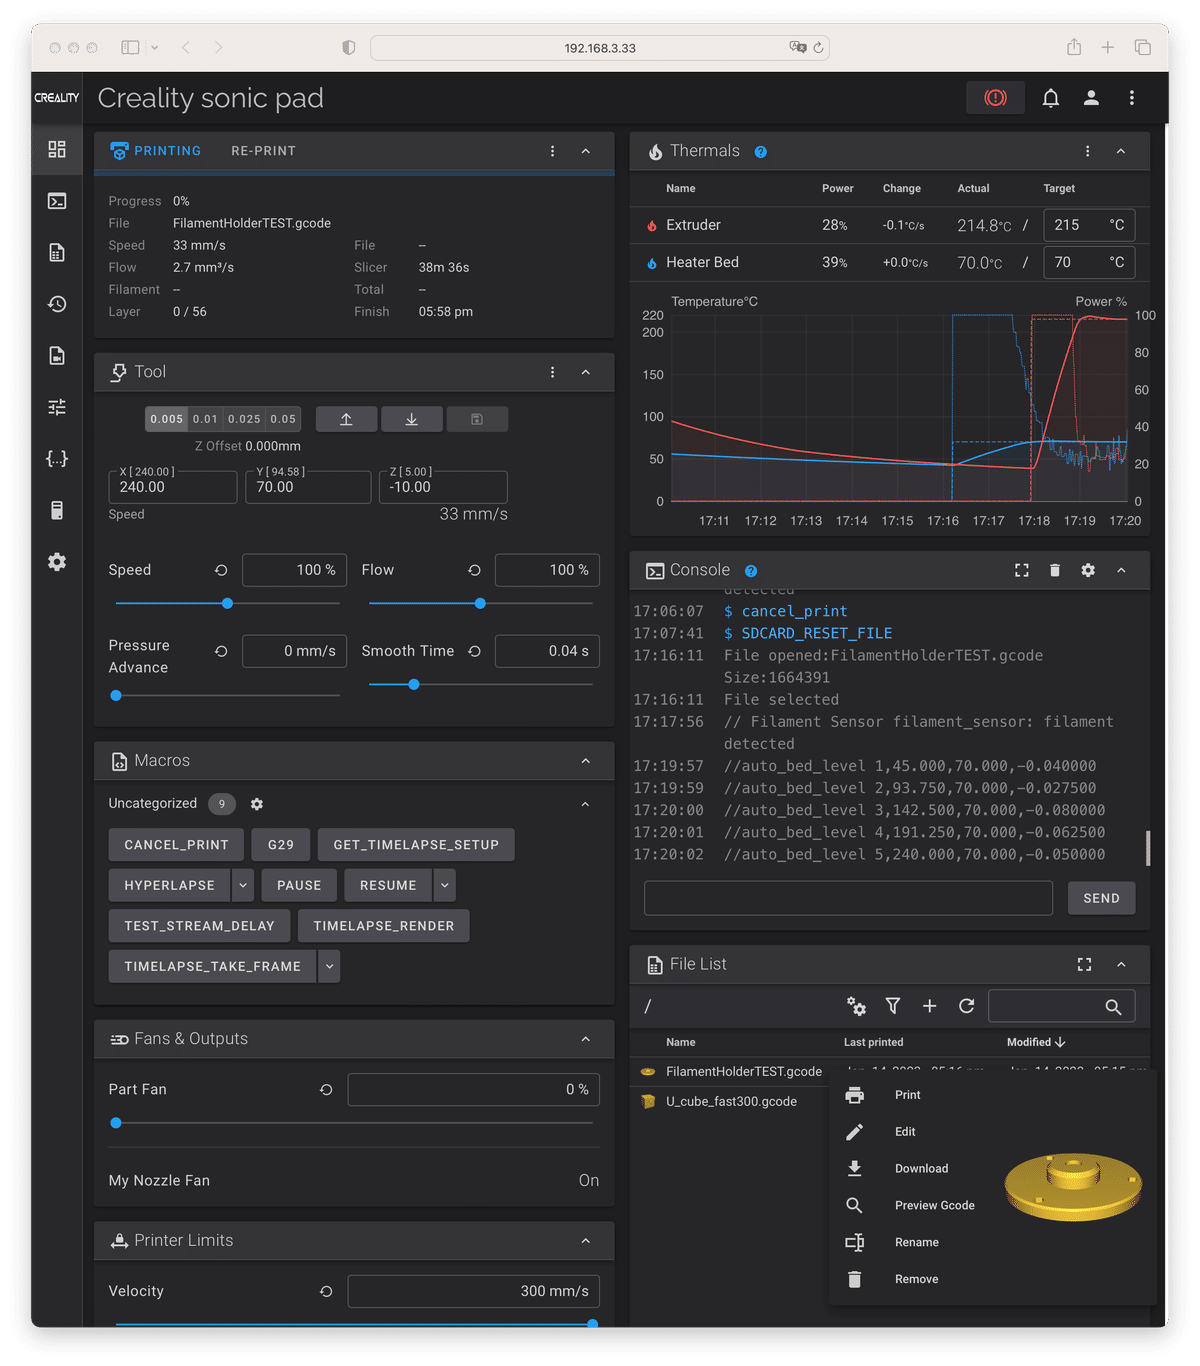Open the Tool card options menu
Screen dimensions: 1200x1366
[x=552, y=372]
